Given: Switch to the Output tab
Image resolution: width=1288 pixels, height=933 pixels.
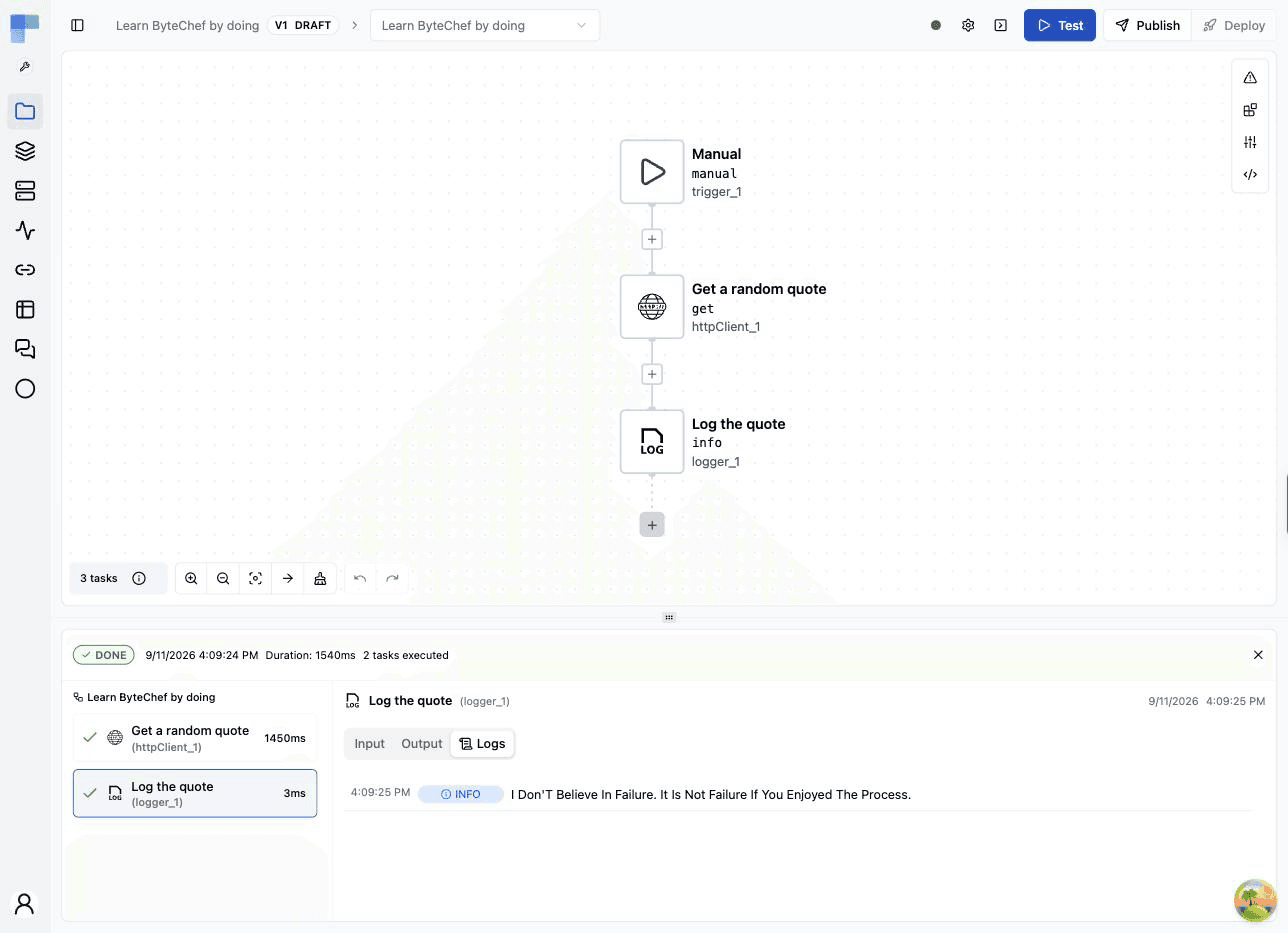Looking at the screenshot, I should (x=421, y=743).
